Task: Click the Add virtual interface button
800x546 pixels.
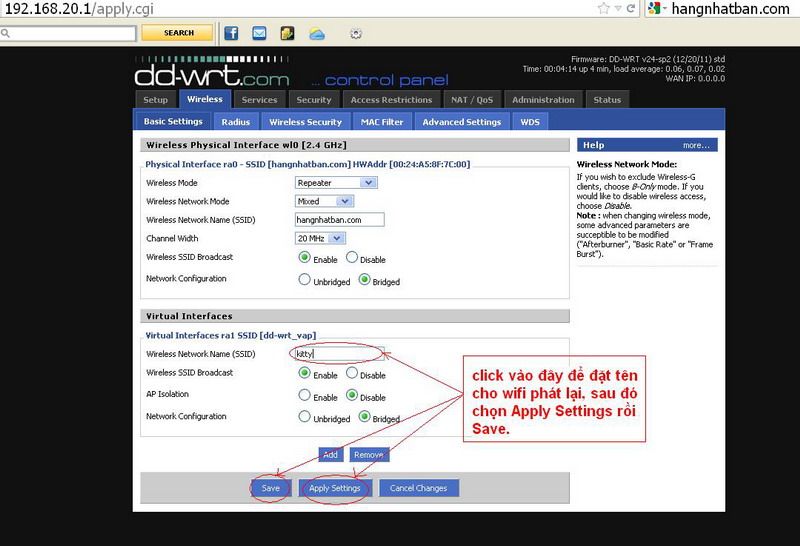Action: click(x=331, y=455)
